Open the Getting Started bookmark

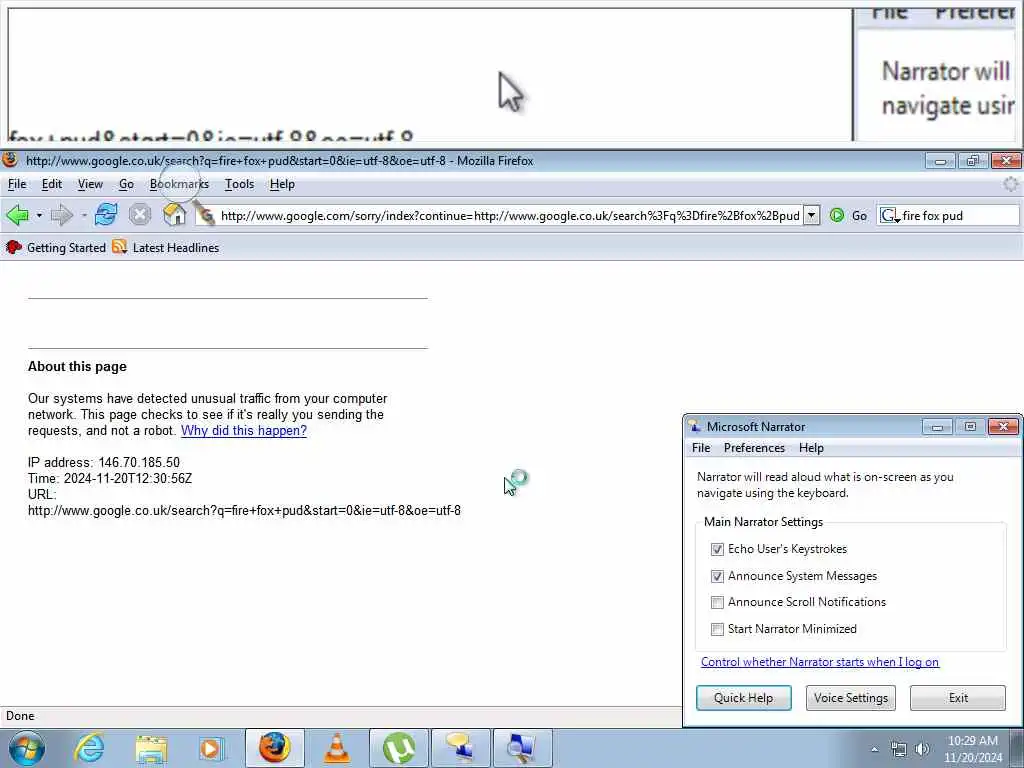pyautogui.click(x=56, y=248)
